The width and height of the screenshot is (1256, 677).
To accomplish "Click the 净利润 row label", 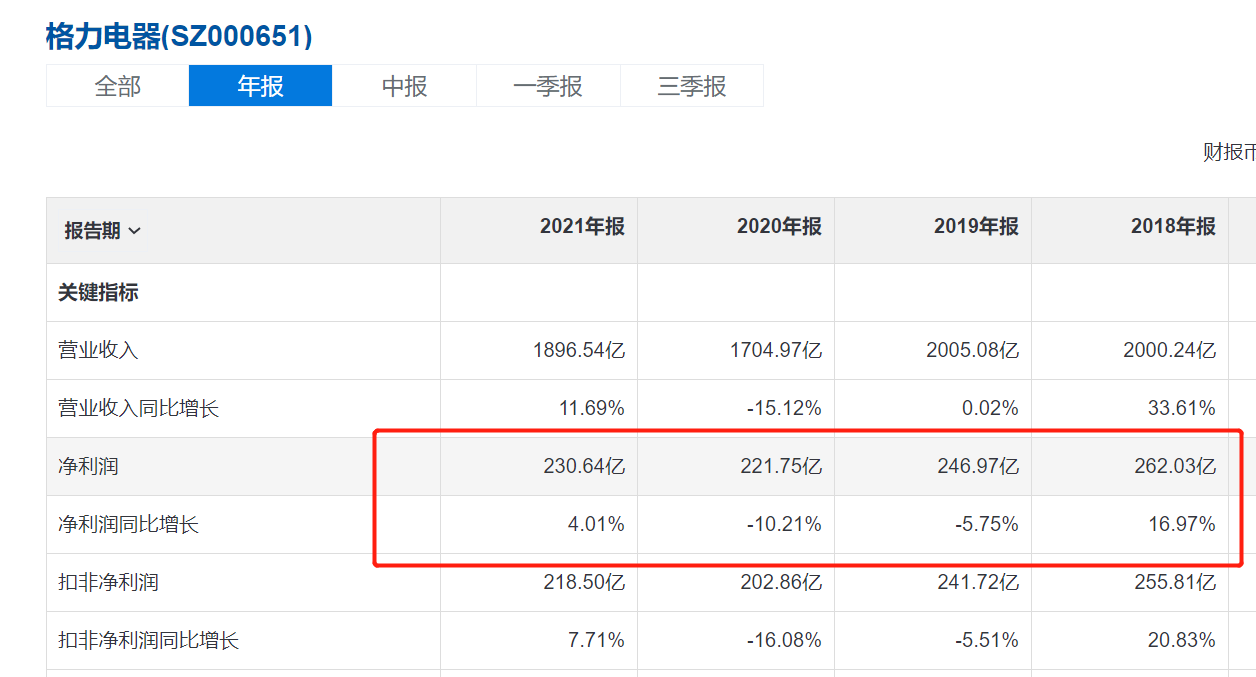I will [x=88, y=466].
